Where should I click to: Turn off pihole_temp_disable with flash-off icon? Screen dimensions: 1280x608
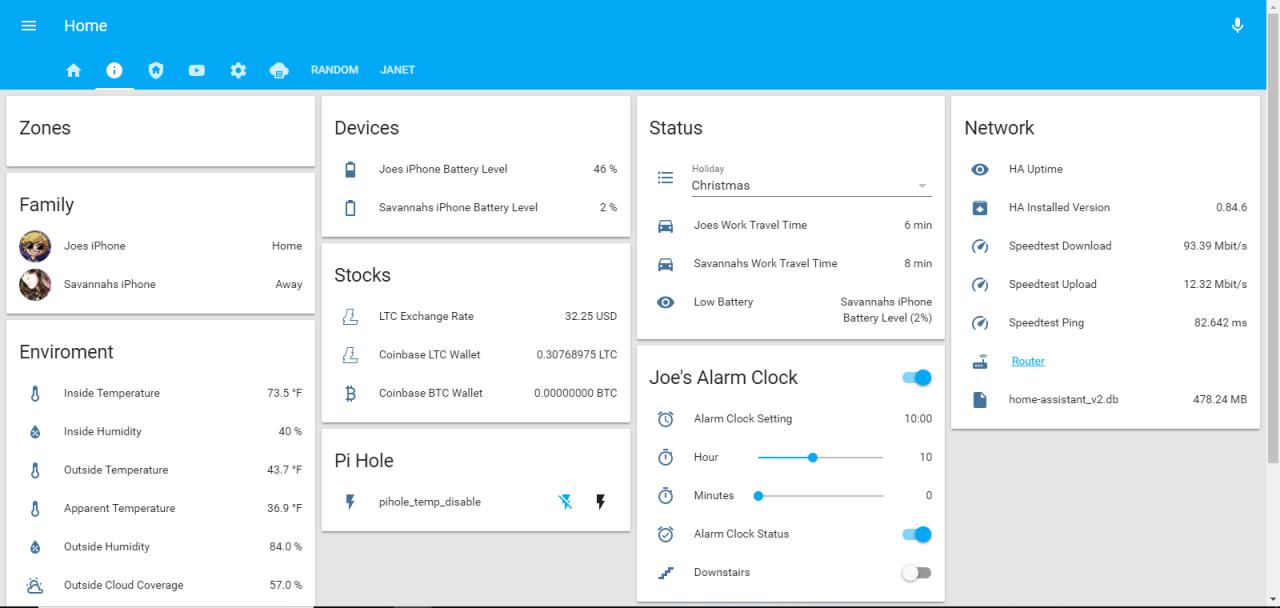pos(566,502)
